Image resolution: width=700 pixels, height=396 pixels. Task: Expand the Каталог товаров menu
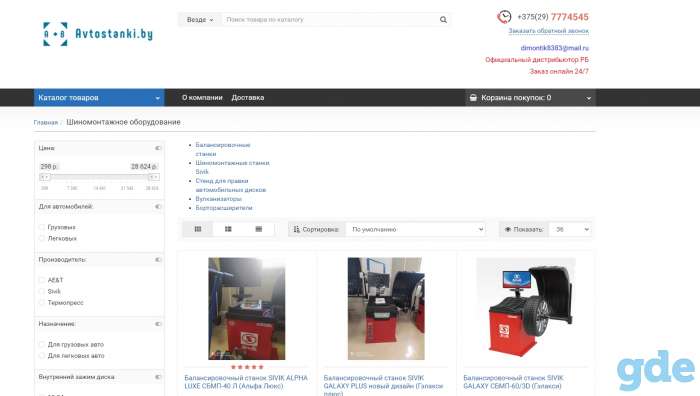click(x=99, y=97)
